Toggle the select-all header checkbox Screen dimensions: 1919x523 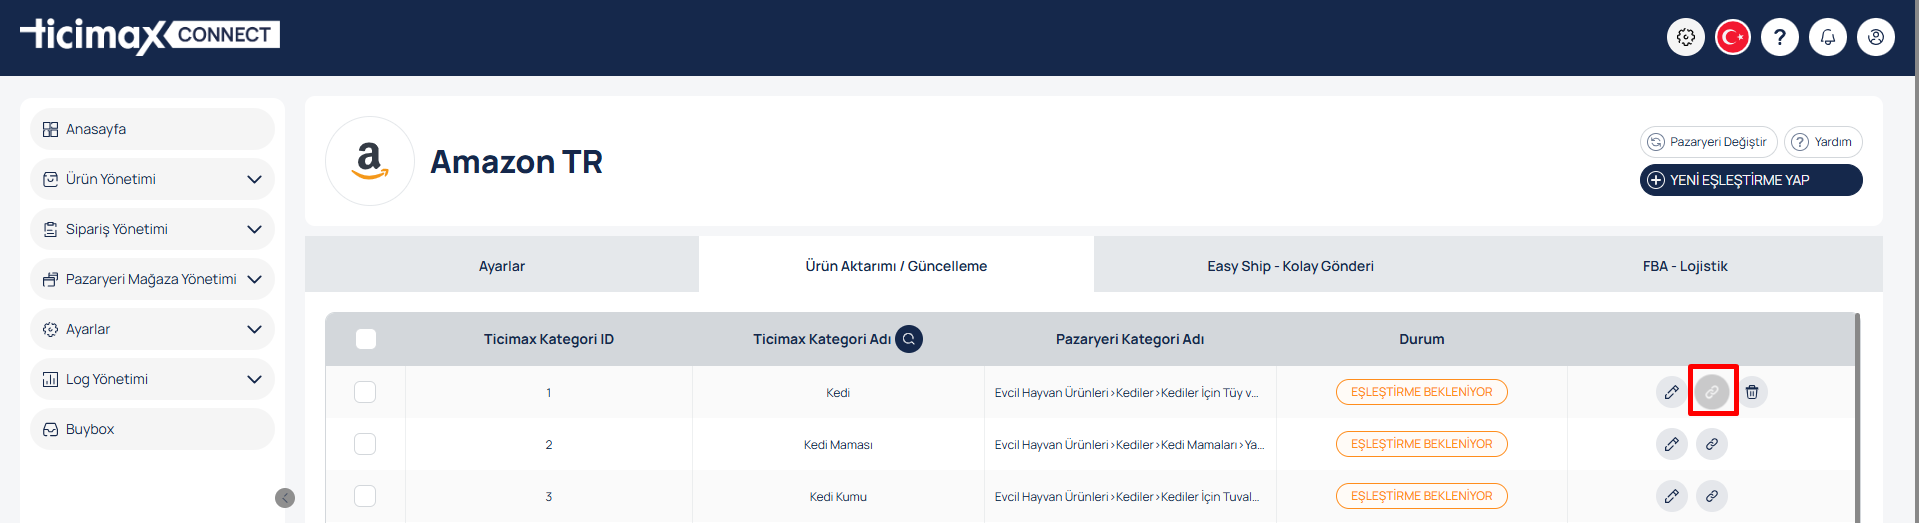coord(366,339)
